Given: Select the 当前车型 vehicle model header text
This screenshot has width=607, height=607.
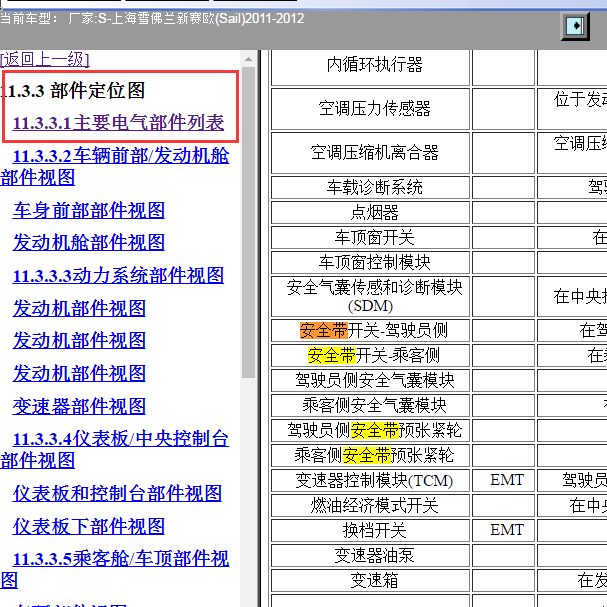Looking at the screenshot, I should [x=152, y=19].
